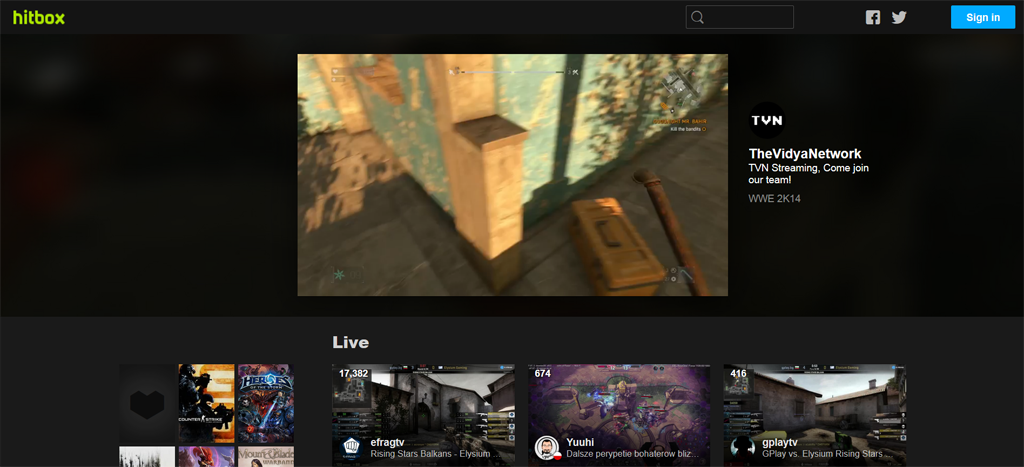Select the 'TVN Streaming, Come join our team!' text
Screen dimensions: 1024x467
point(808,174)
